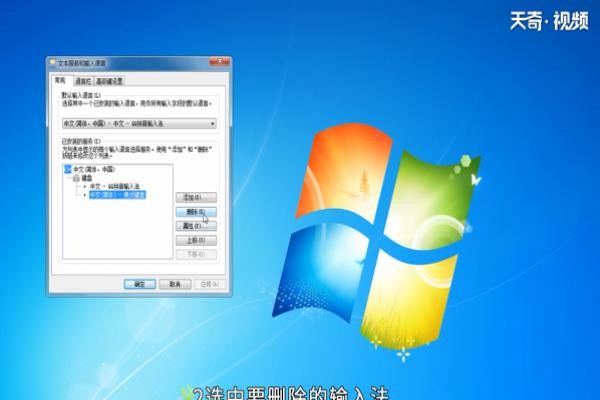Expand the default input language dropdown
This screenshot has height=400, width=600.
tap(139, 124)
